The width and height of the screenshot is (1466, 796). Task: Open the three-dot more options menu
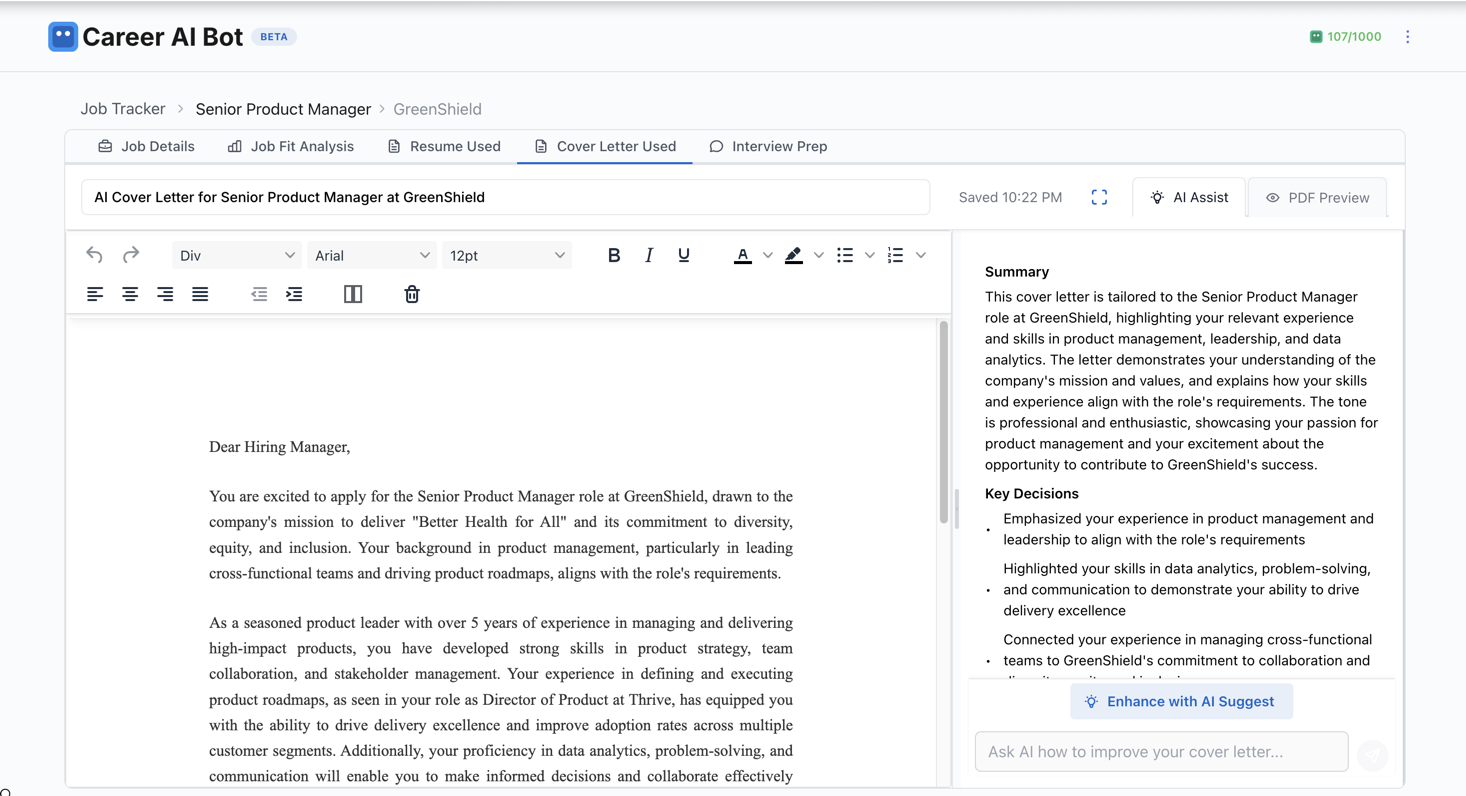[1407, 37]
